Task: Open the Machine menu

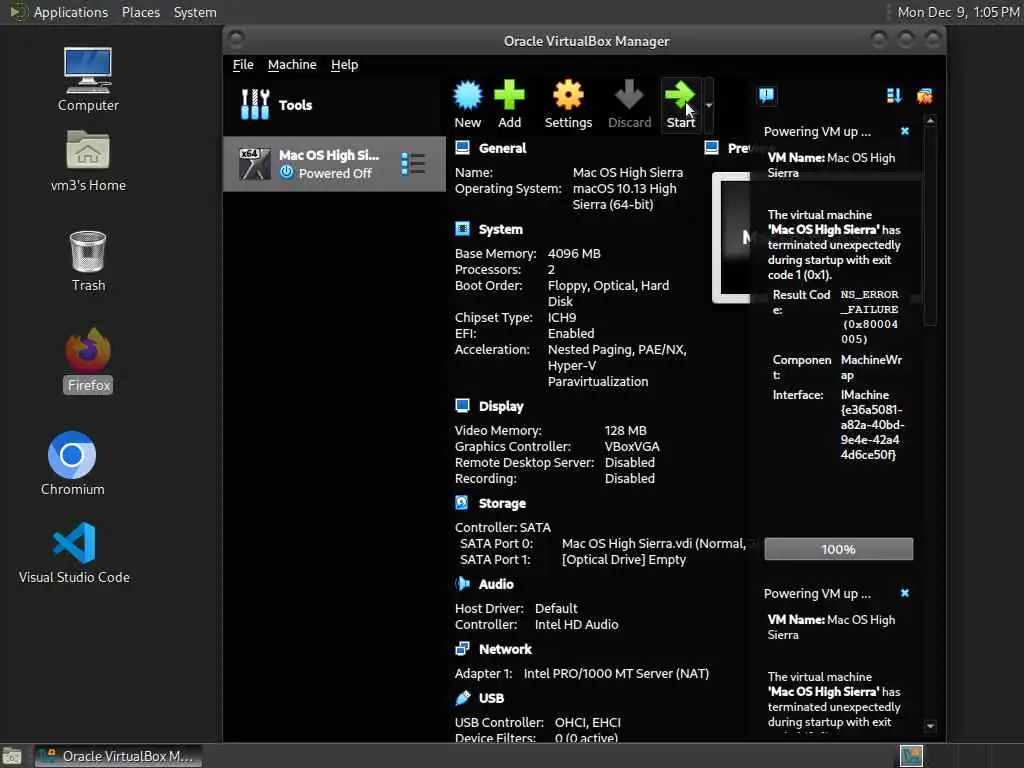Action: (x=292, y=65)
